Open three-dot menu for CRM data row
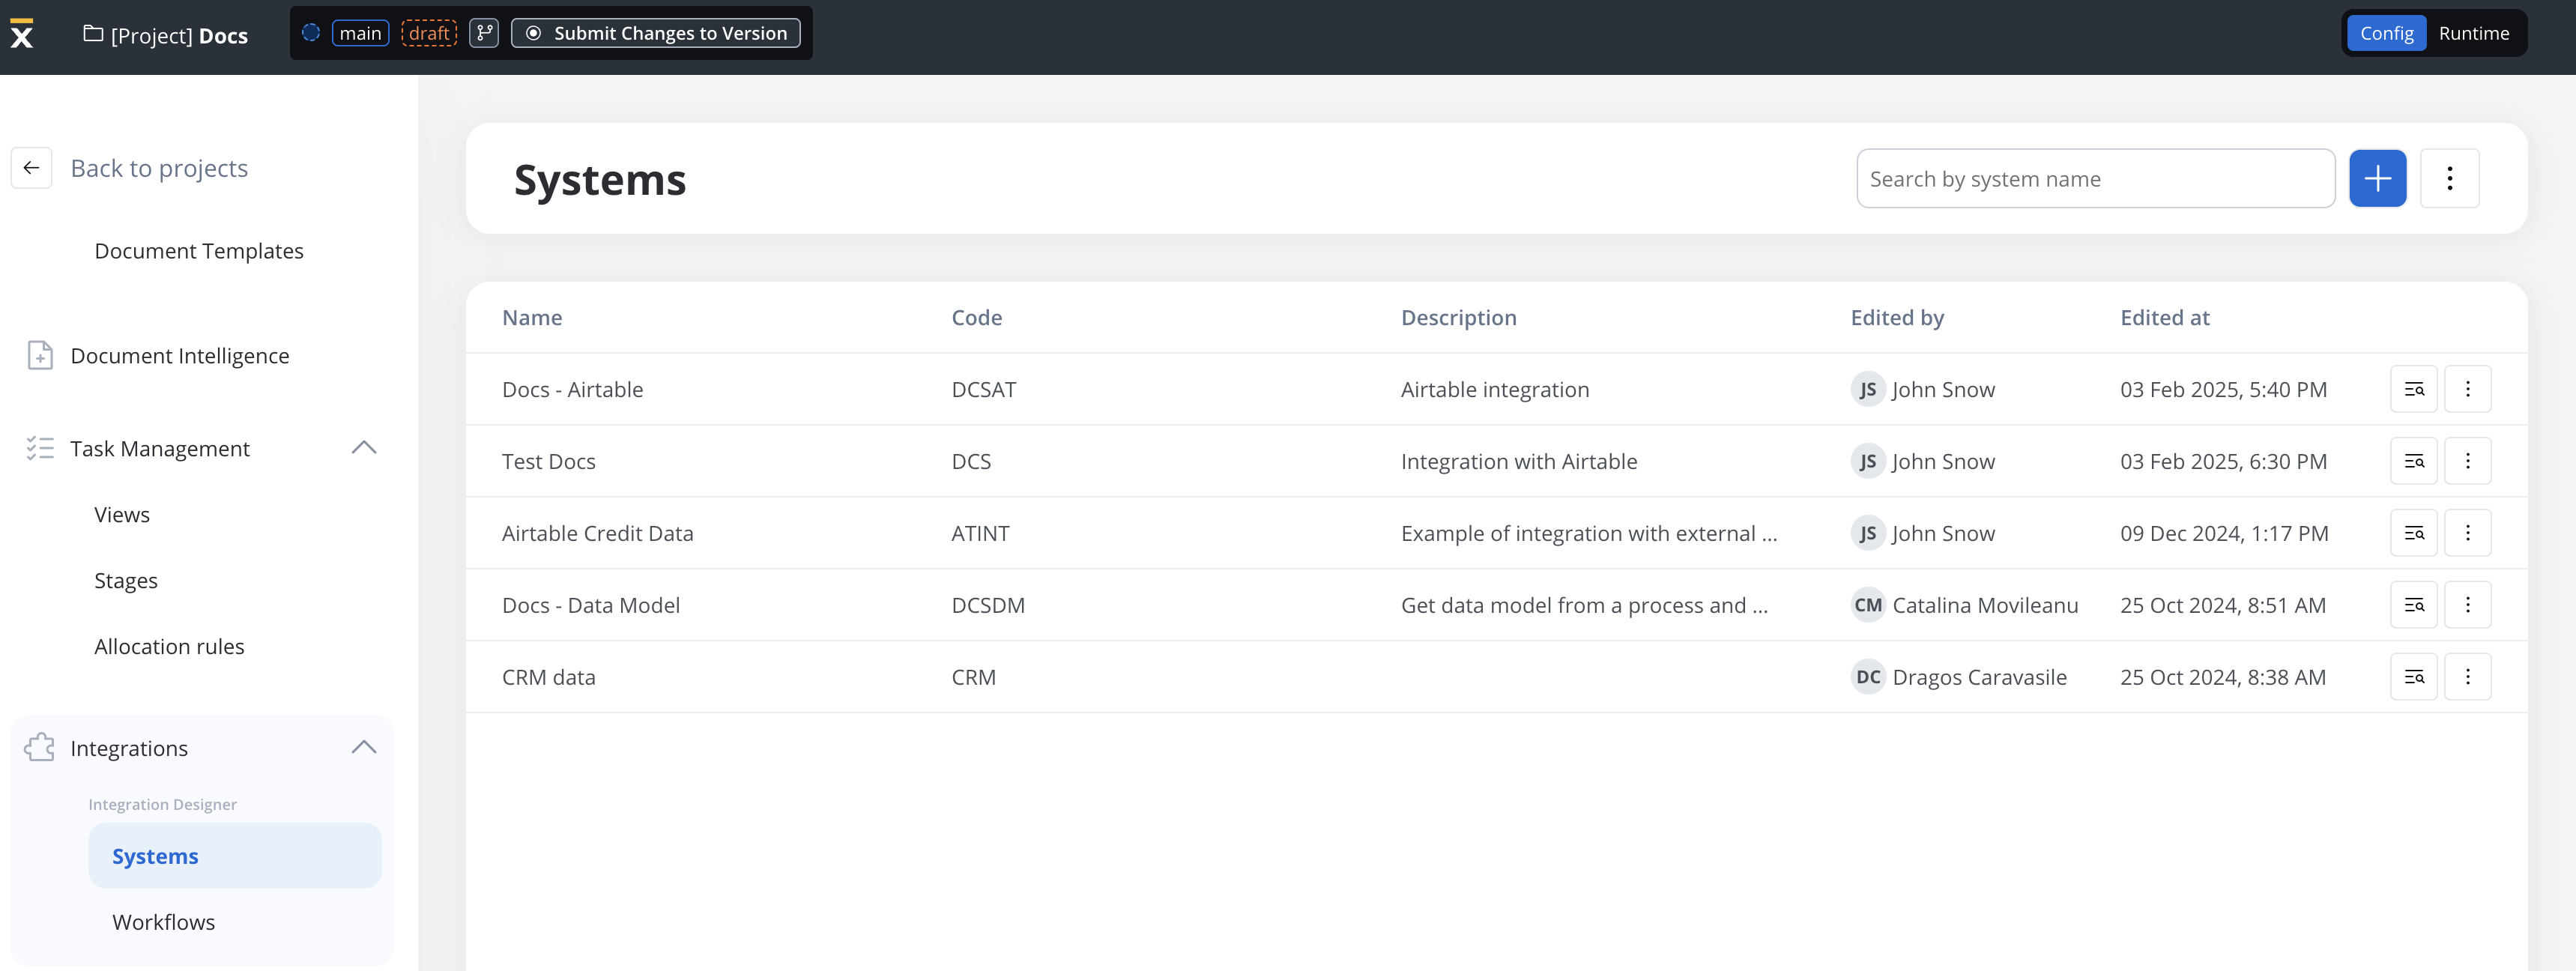This screenshot has width=2576, height=971. (x=2467, y=677)
